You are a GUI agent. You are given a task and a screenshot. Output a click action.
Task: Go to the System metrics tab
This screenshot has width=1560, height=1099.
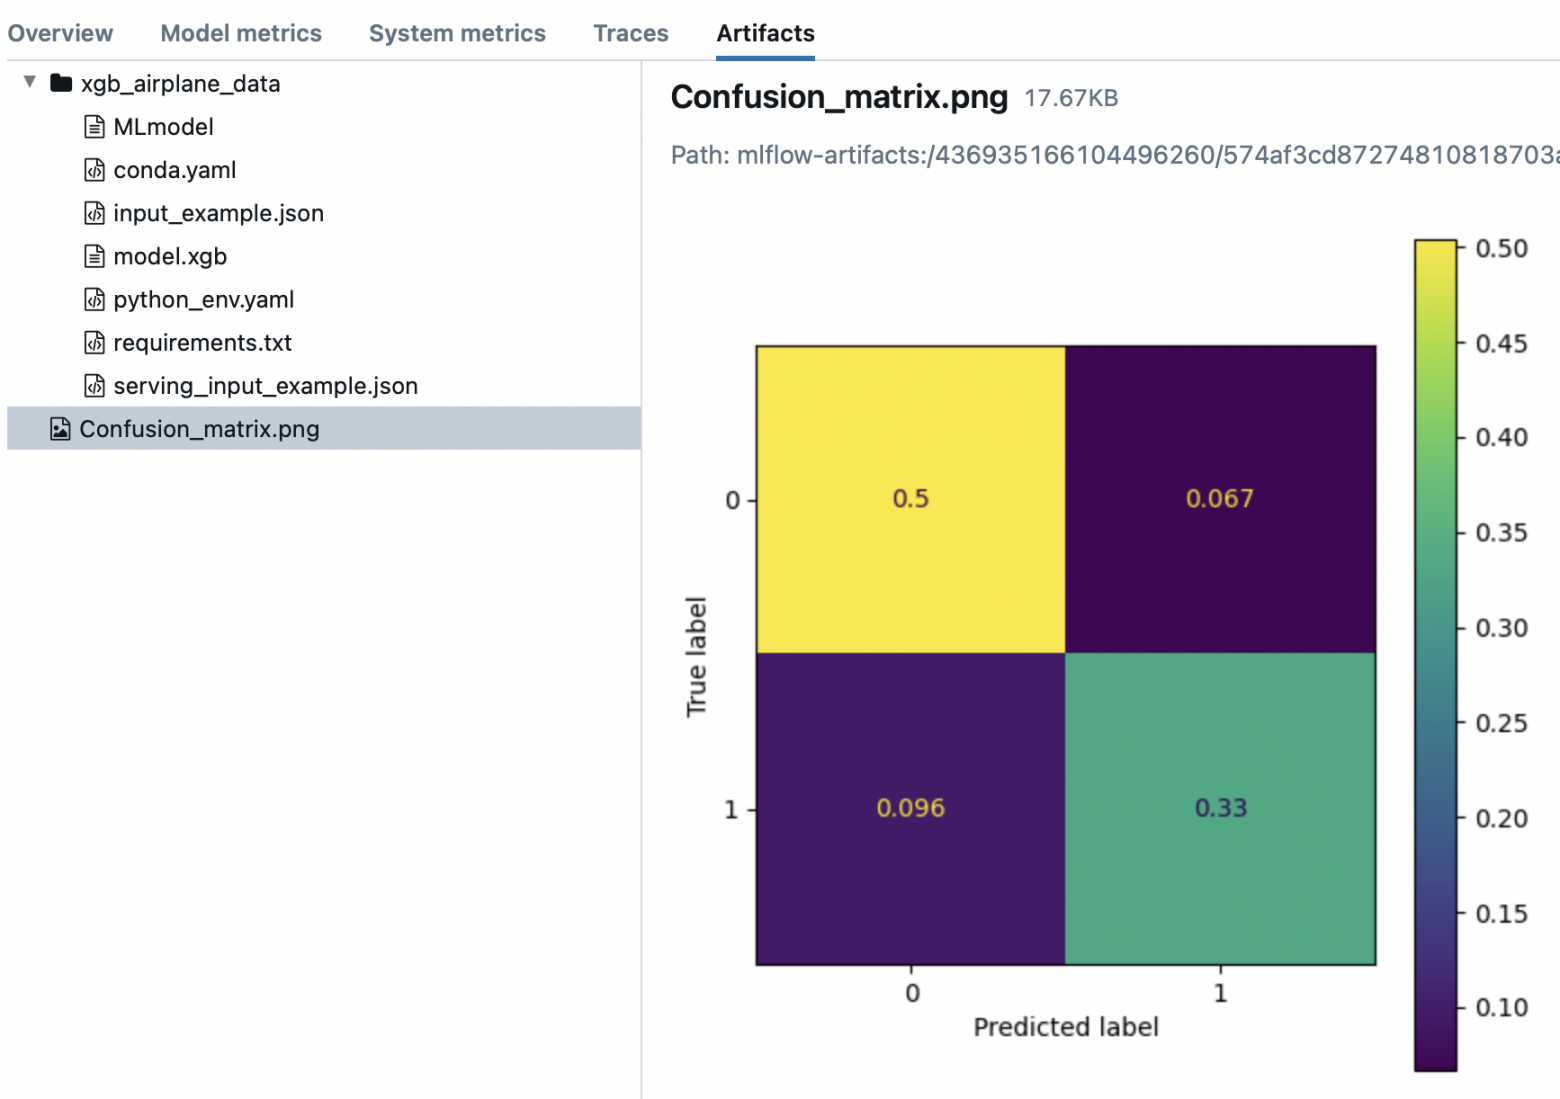pos(457,33)
